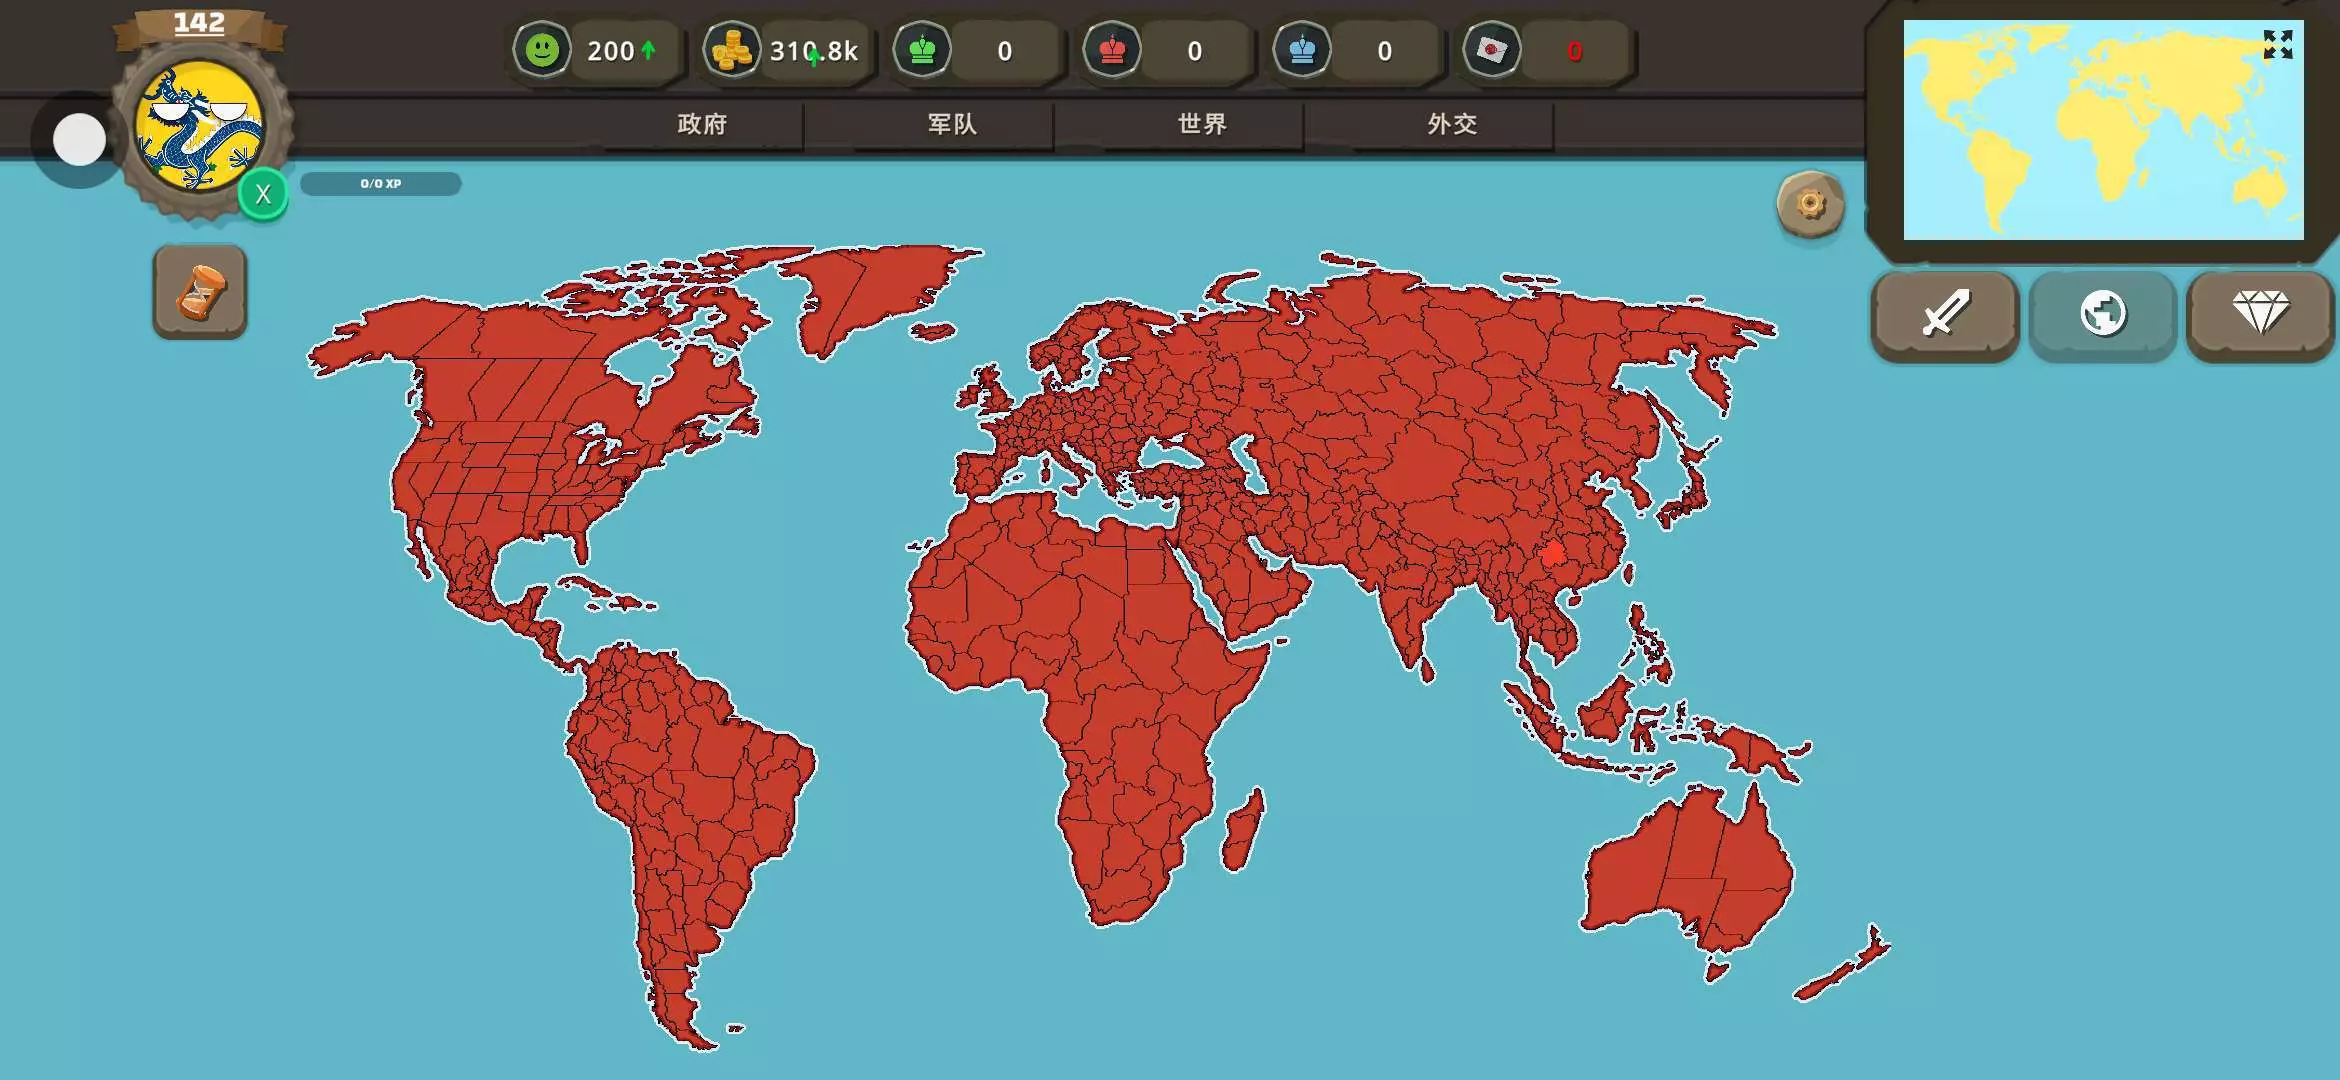Viewport: 2340px width, 1080px height.
Task: Click the dragon flag emblem
Action: (x=198, y=126)
